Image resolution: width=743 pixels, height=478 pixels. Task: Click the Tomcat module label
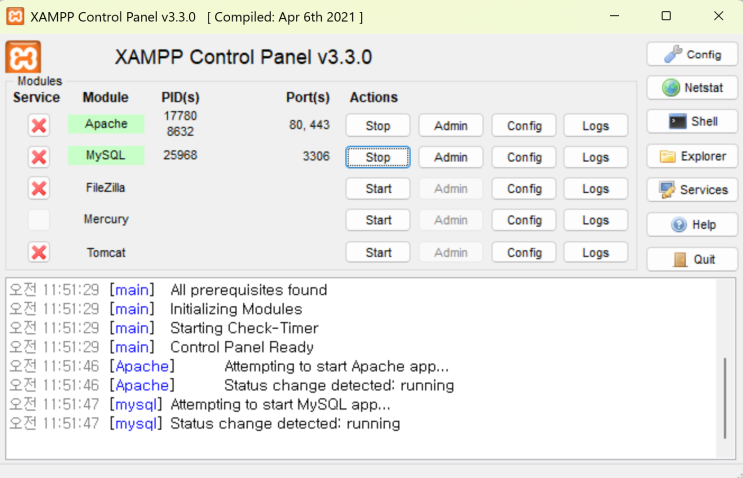(106, 253)
